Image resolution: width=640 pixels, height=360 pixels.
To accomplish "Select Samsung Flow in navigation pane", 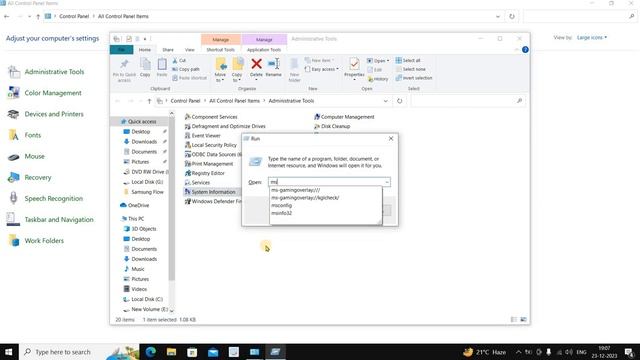I will tap(143, 192).
